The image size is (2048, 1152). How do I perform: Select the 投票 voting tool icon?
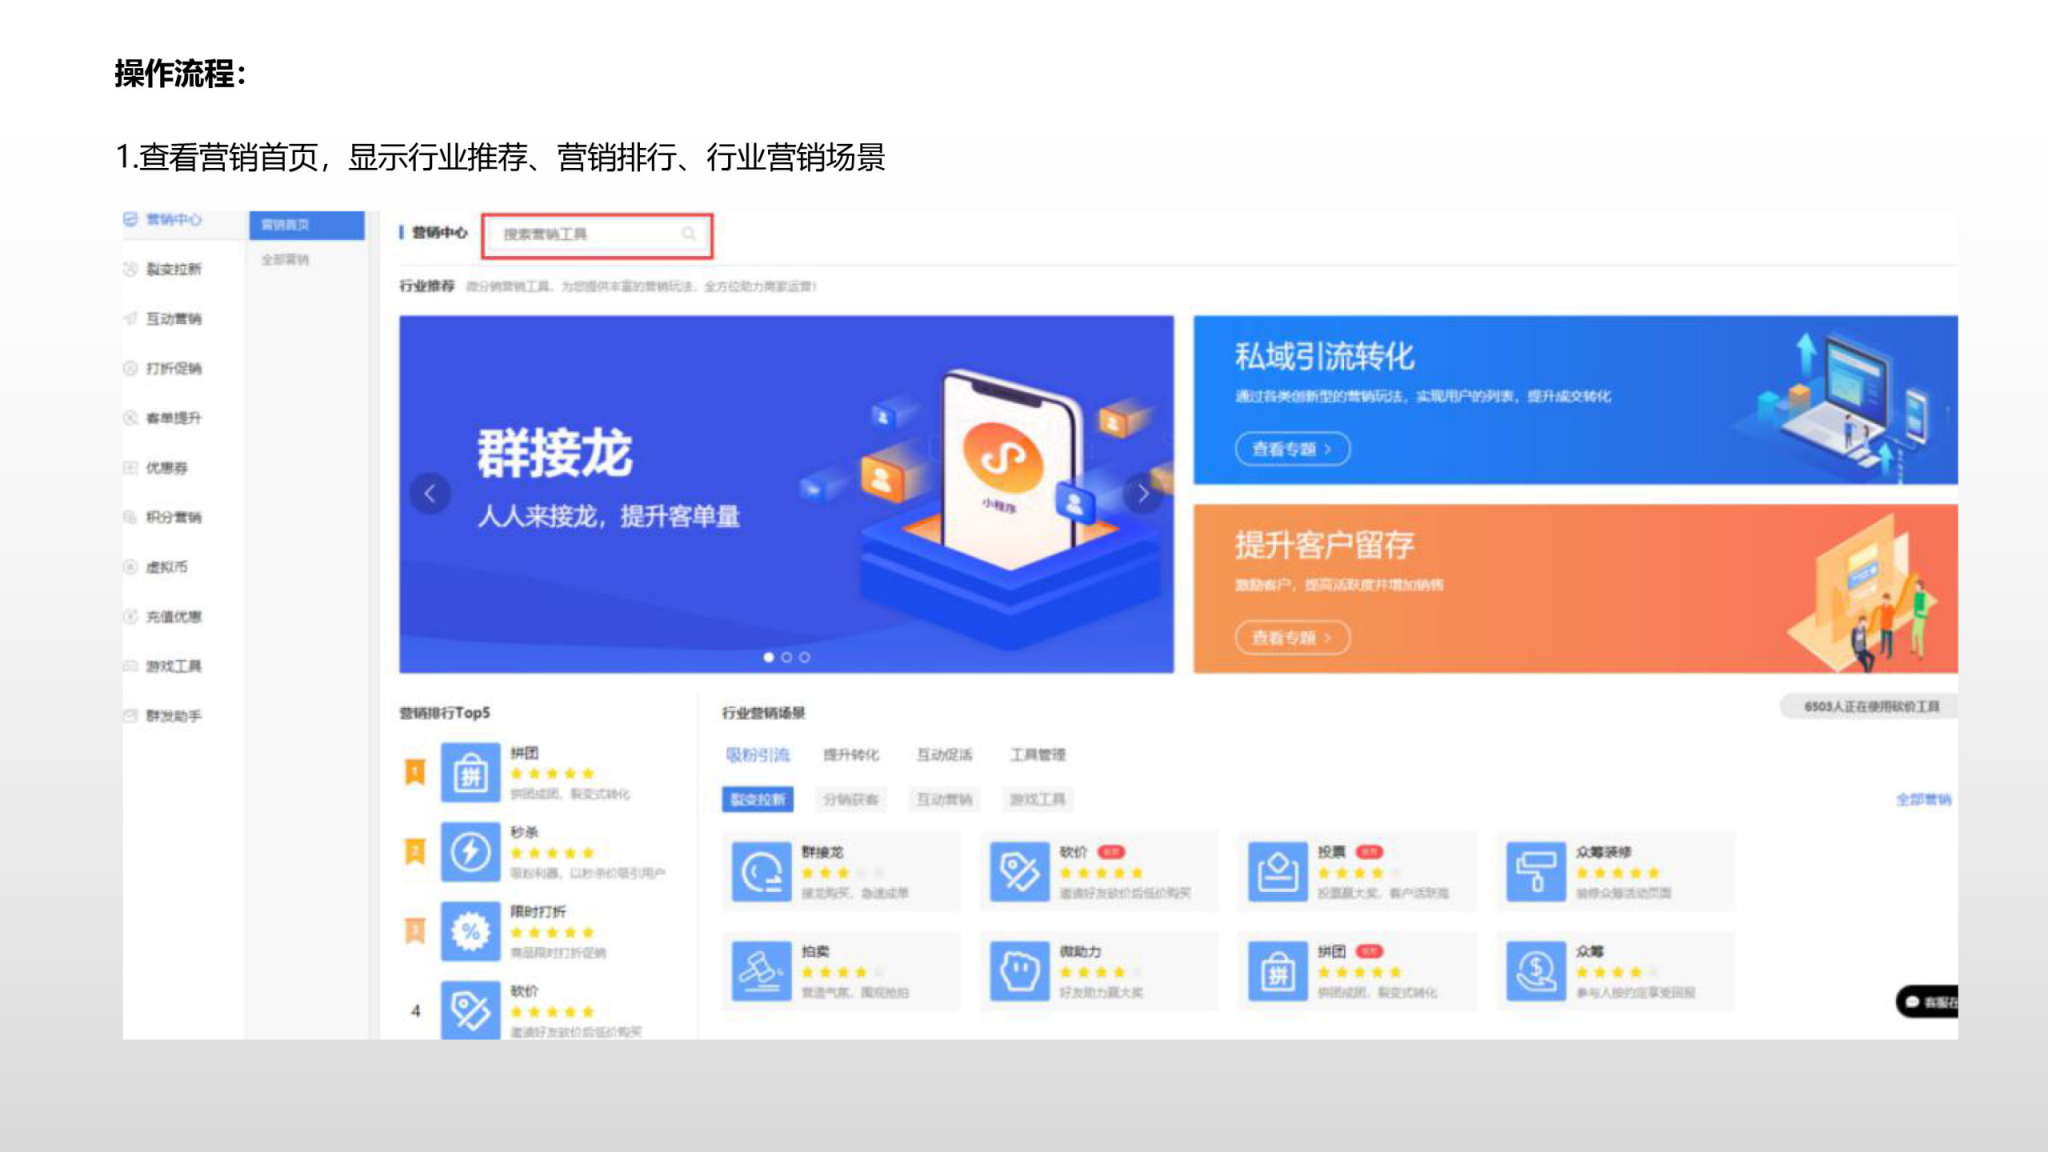[1277, 872]
